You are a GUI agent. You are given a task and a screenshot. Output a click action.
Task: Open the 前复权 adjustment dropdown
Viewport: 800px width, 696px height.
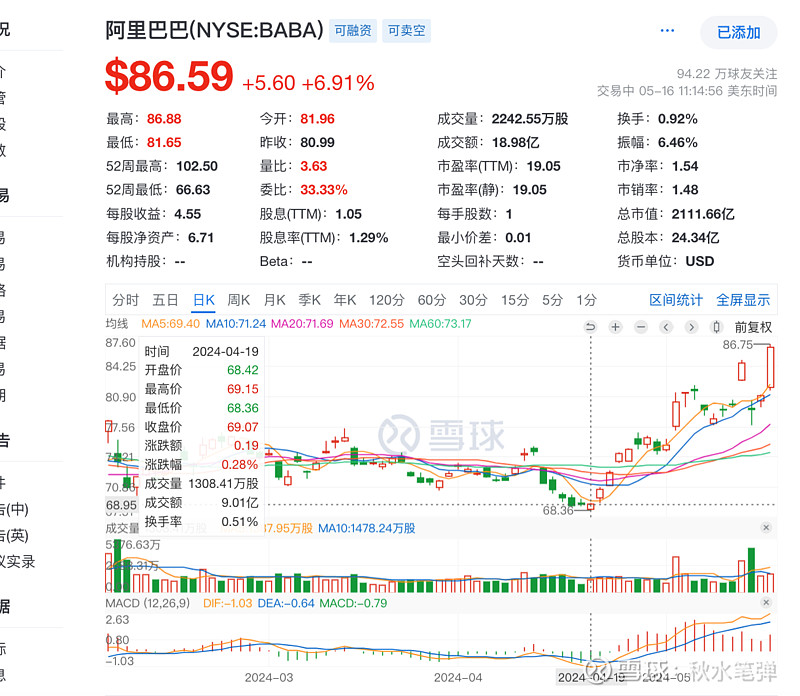pyautogui.click(x=753, y=327)
